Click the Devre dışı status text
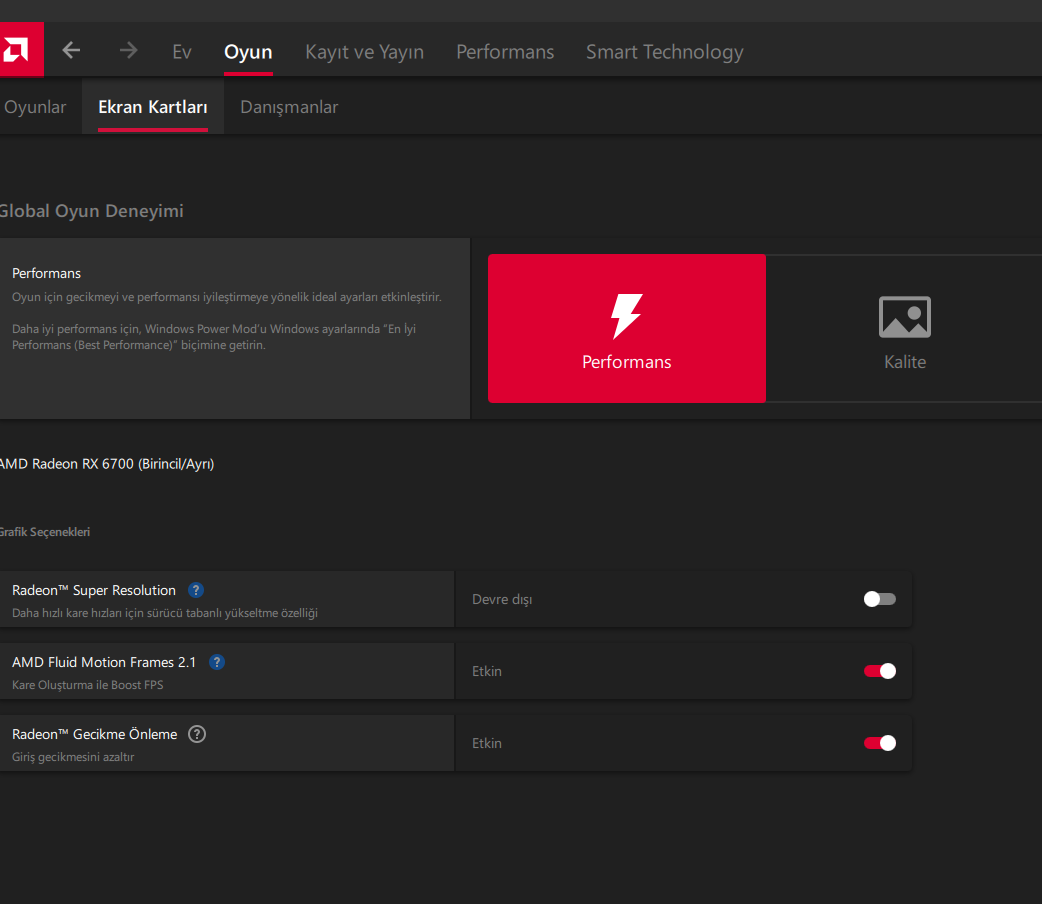 click(502, 600)
